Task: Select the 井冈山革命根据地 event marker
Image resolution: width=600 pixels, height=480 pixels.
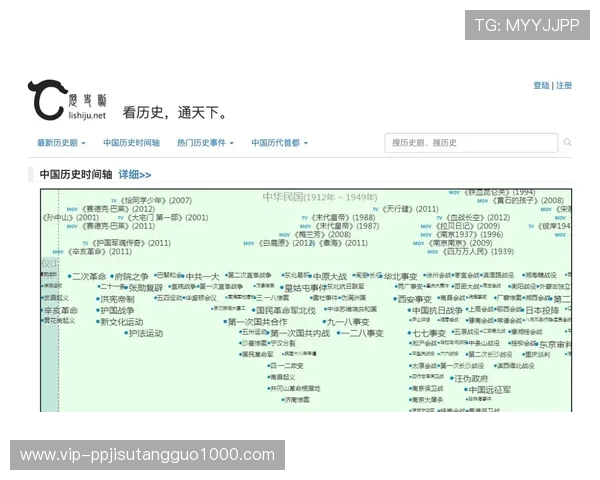Action: pyautogui.click(x=295, y=389)
